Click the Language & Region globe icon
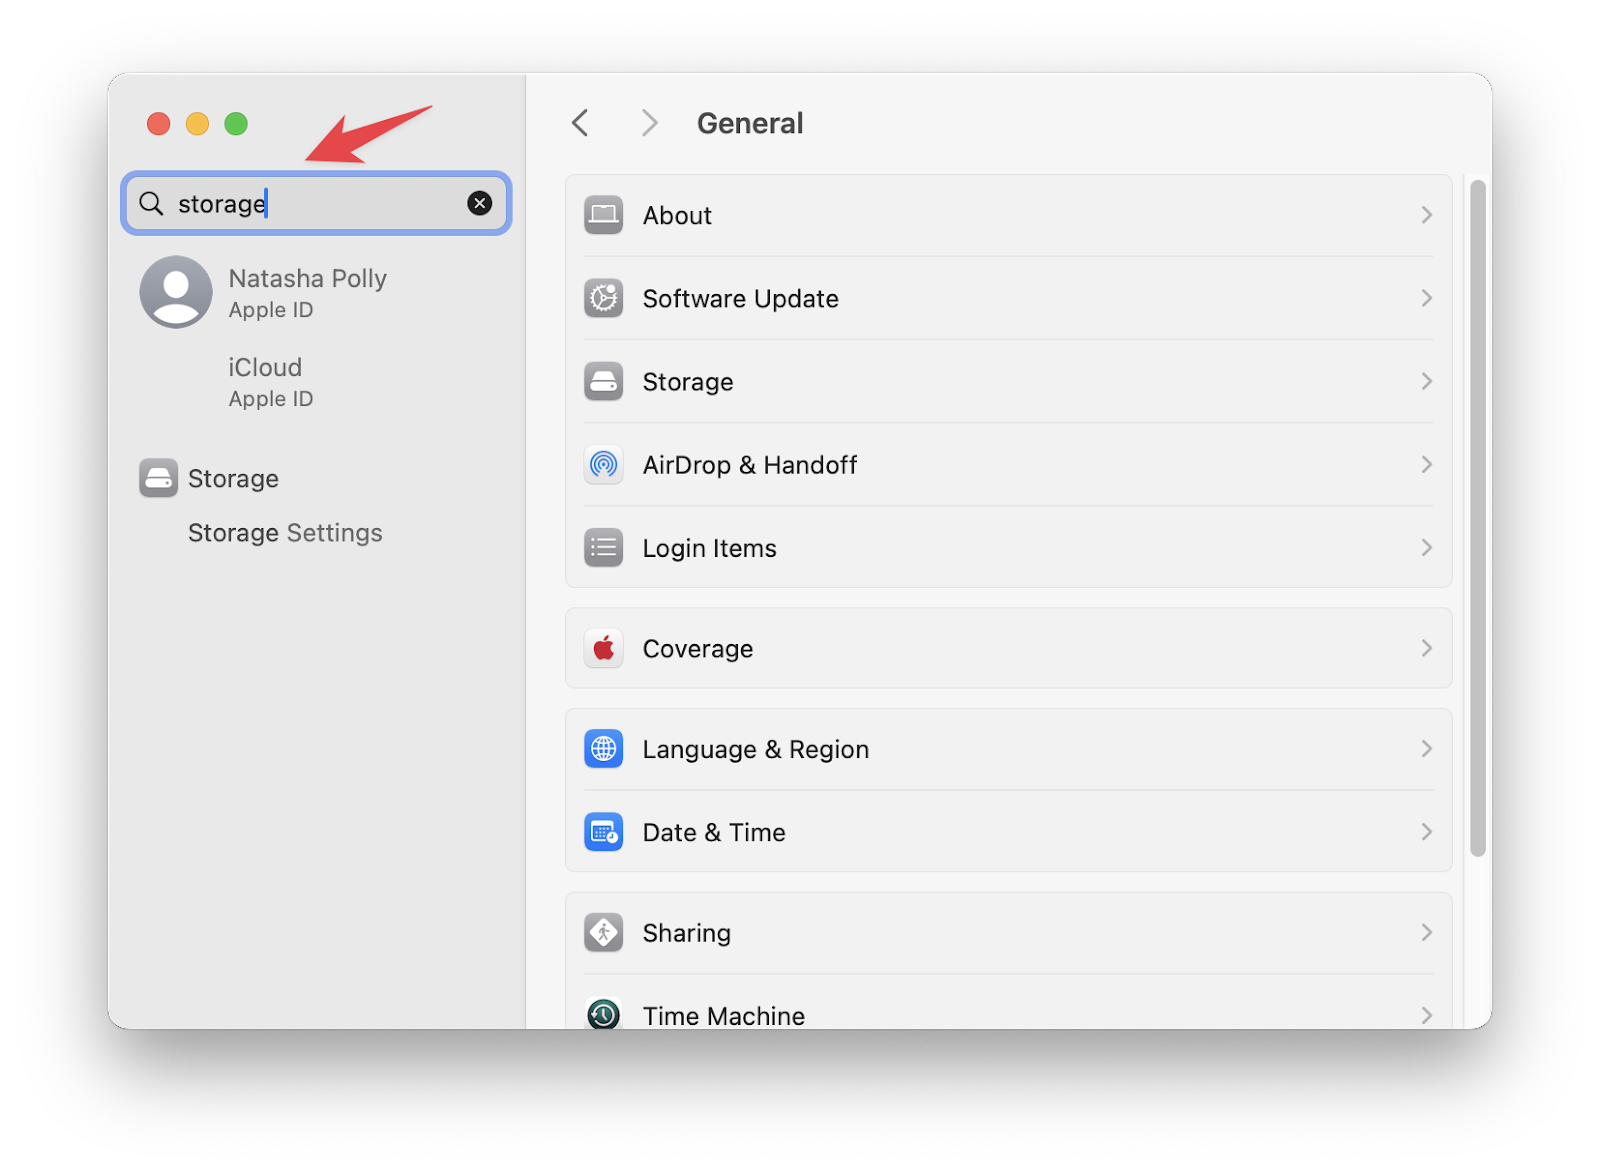This screenshot has width=1600, height=1172. tap(603, 748)
